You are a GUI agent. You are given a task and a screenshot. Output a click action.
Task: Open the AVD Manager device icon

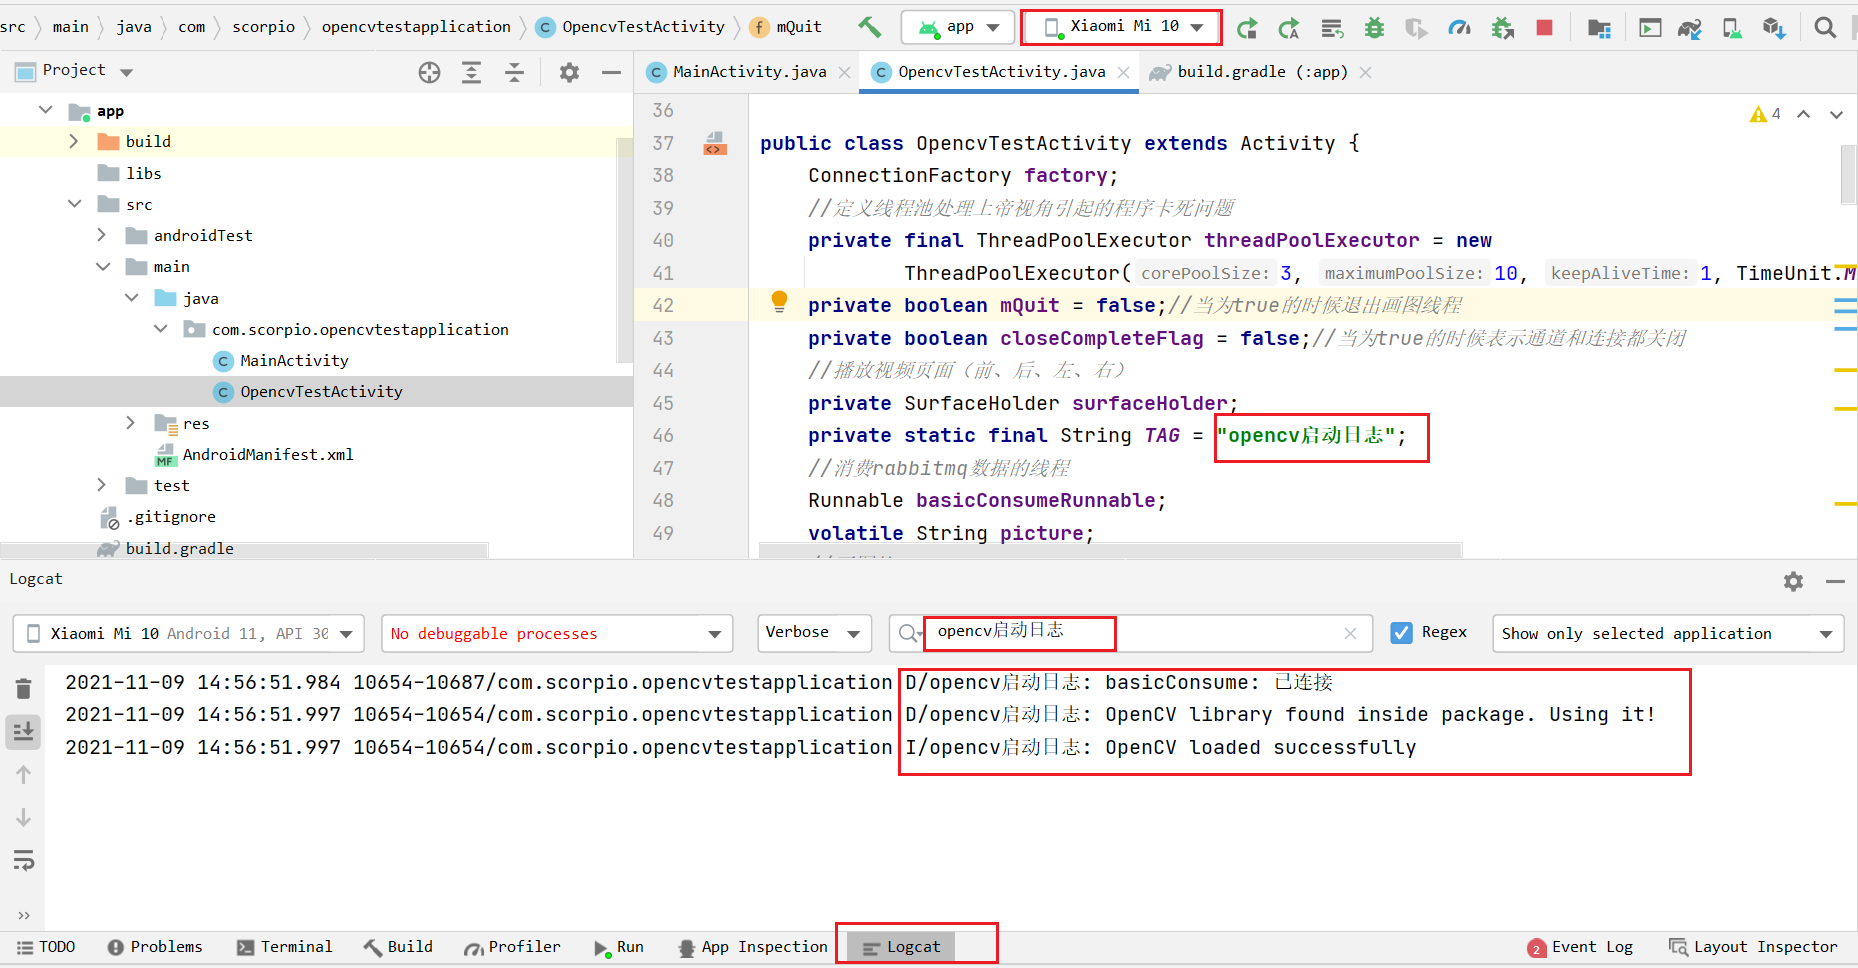[1732, 28]
